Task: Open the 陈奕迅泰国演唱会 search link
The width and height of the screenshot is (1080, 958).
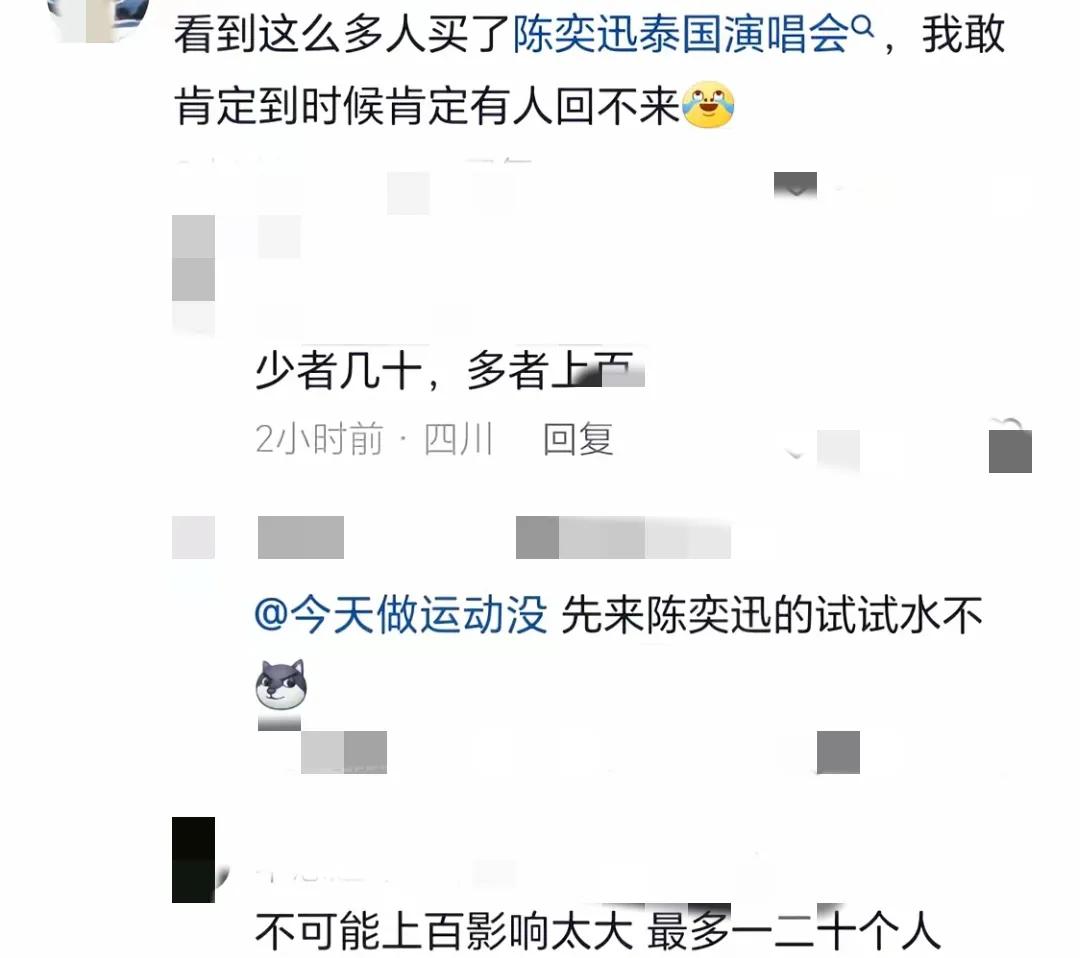Action: tap(681, 34)
